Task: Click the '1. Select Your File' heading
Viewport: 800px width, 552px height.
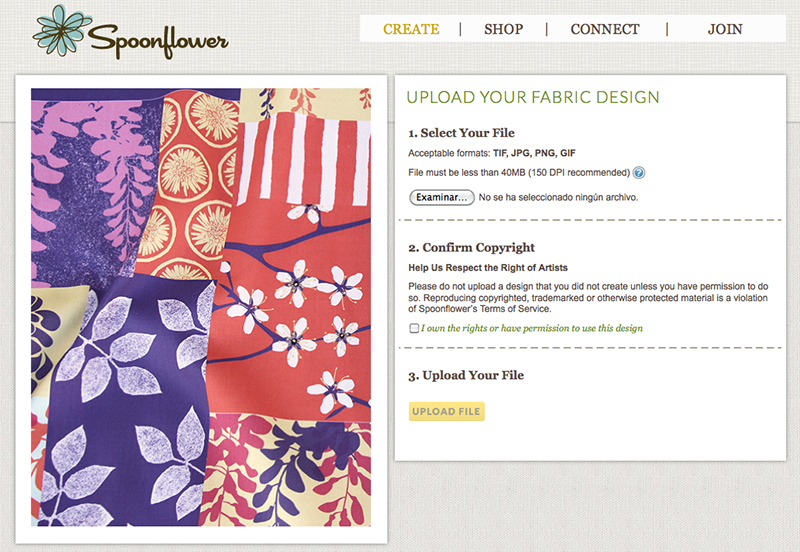Action: tap(461, 133)
